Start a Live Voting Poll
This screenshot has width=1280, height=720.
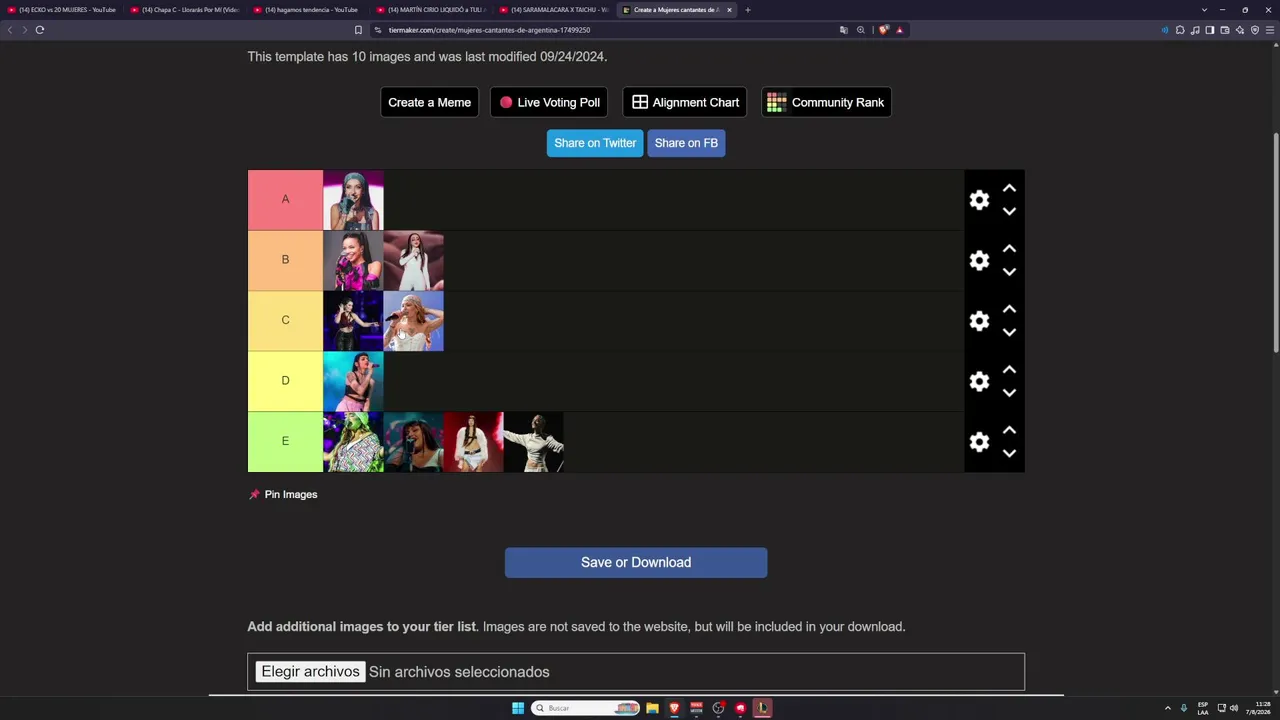[549, 102]
